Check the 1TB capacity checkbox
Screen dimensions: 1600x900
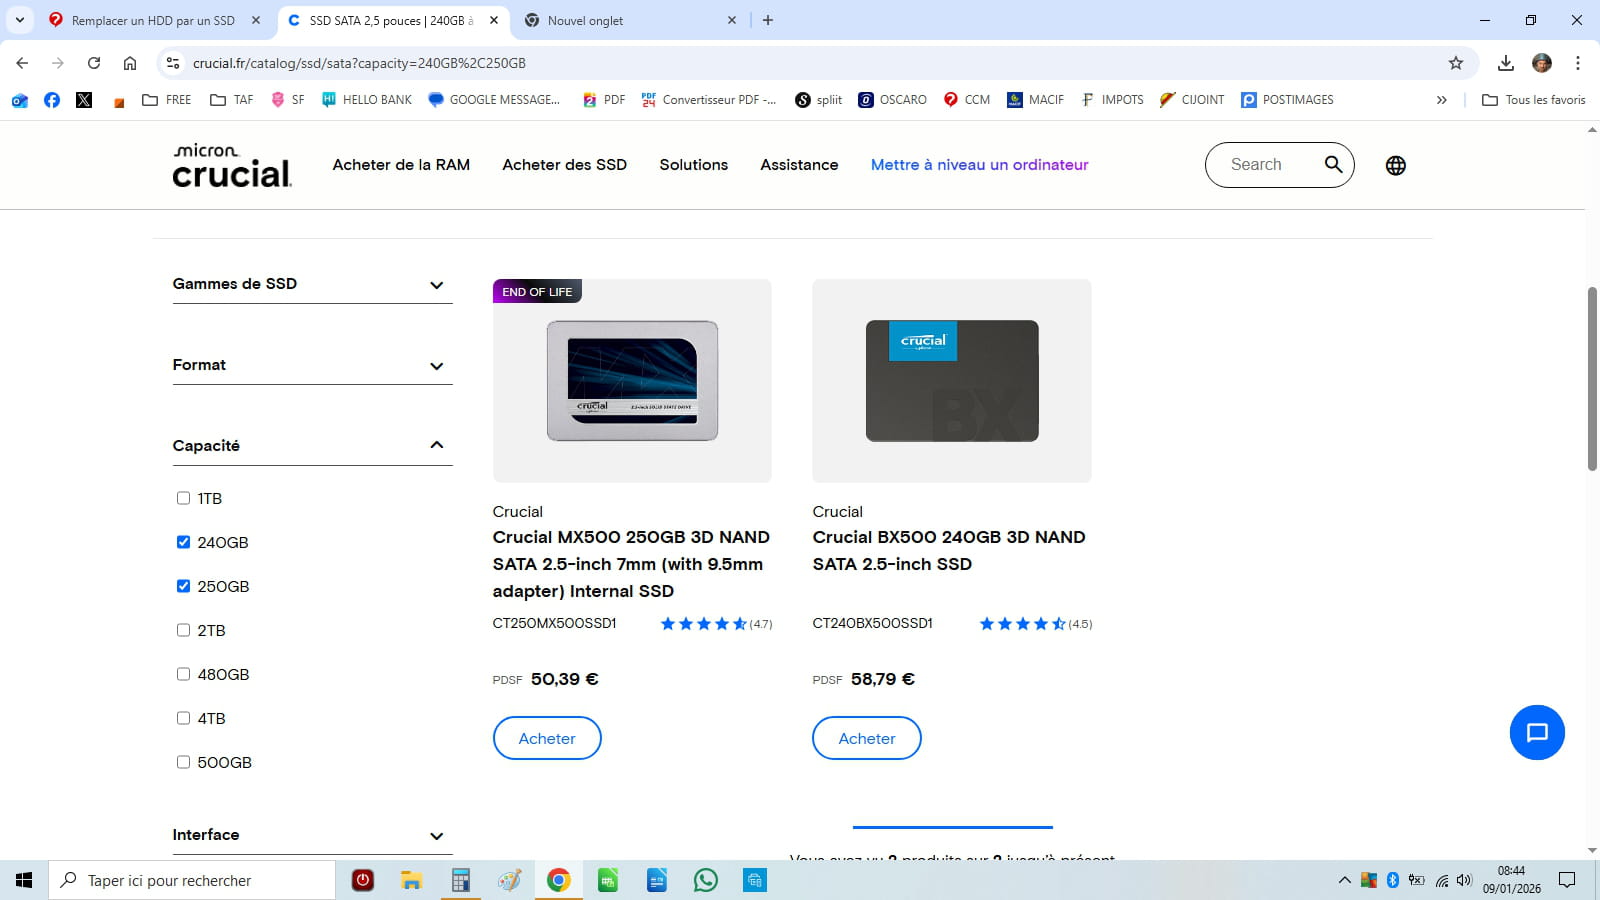[183, 498]
